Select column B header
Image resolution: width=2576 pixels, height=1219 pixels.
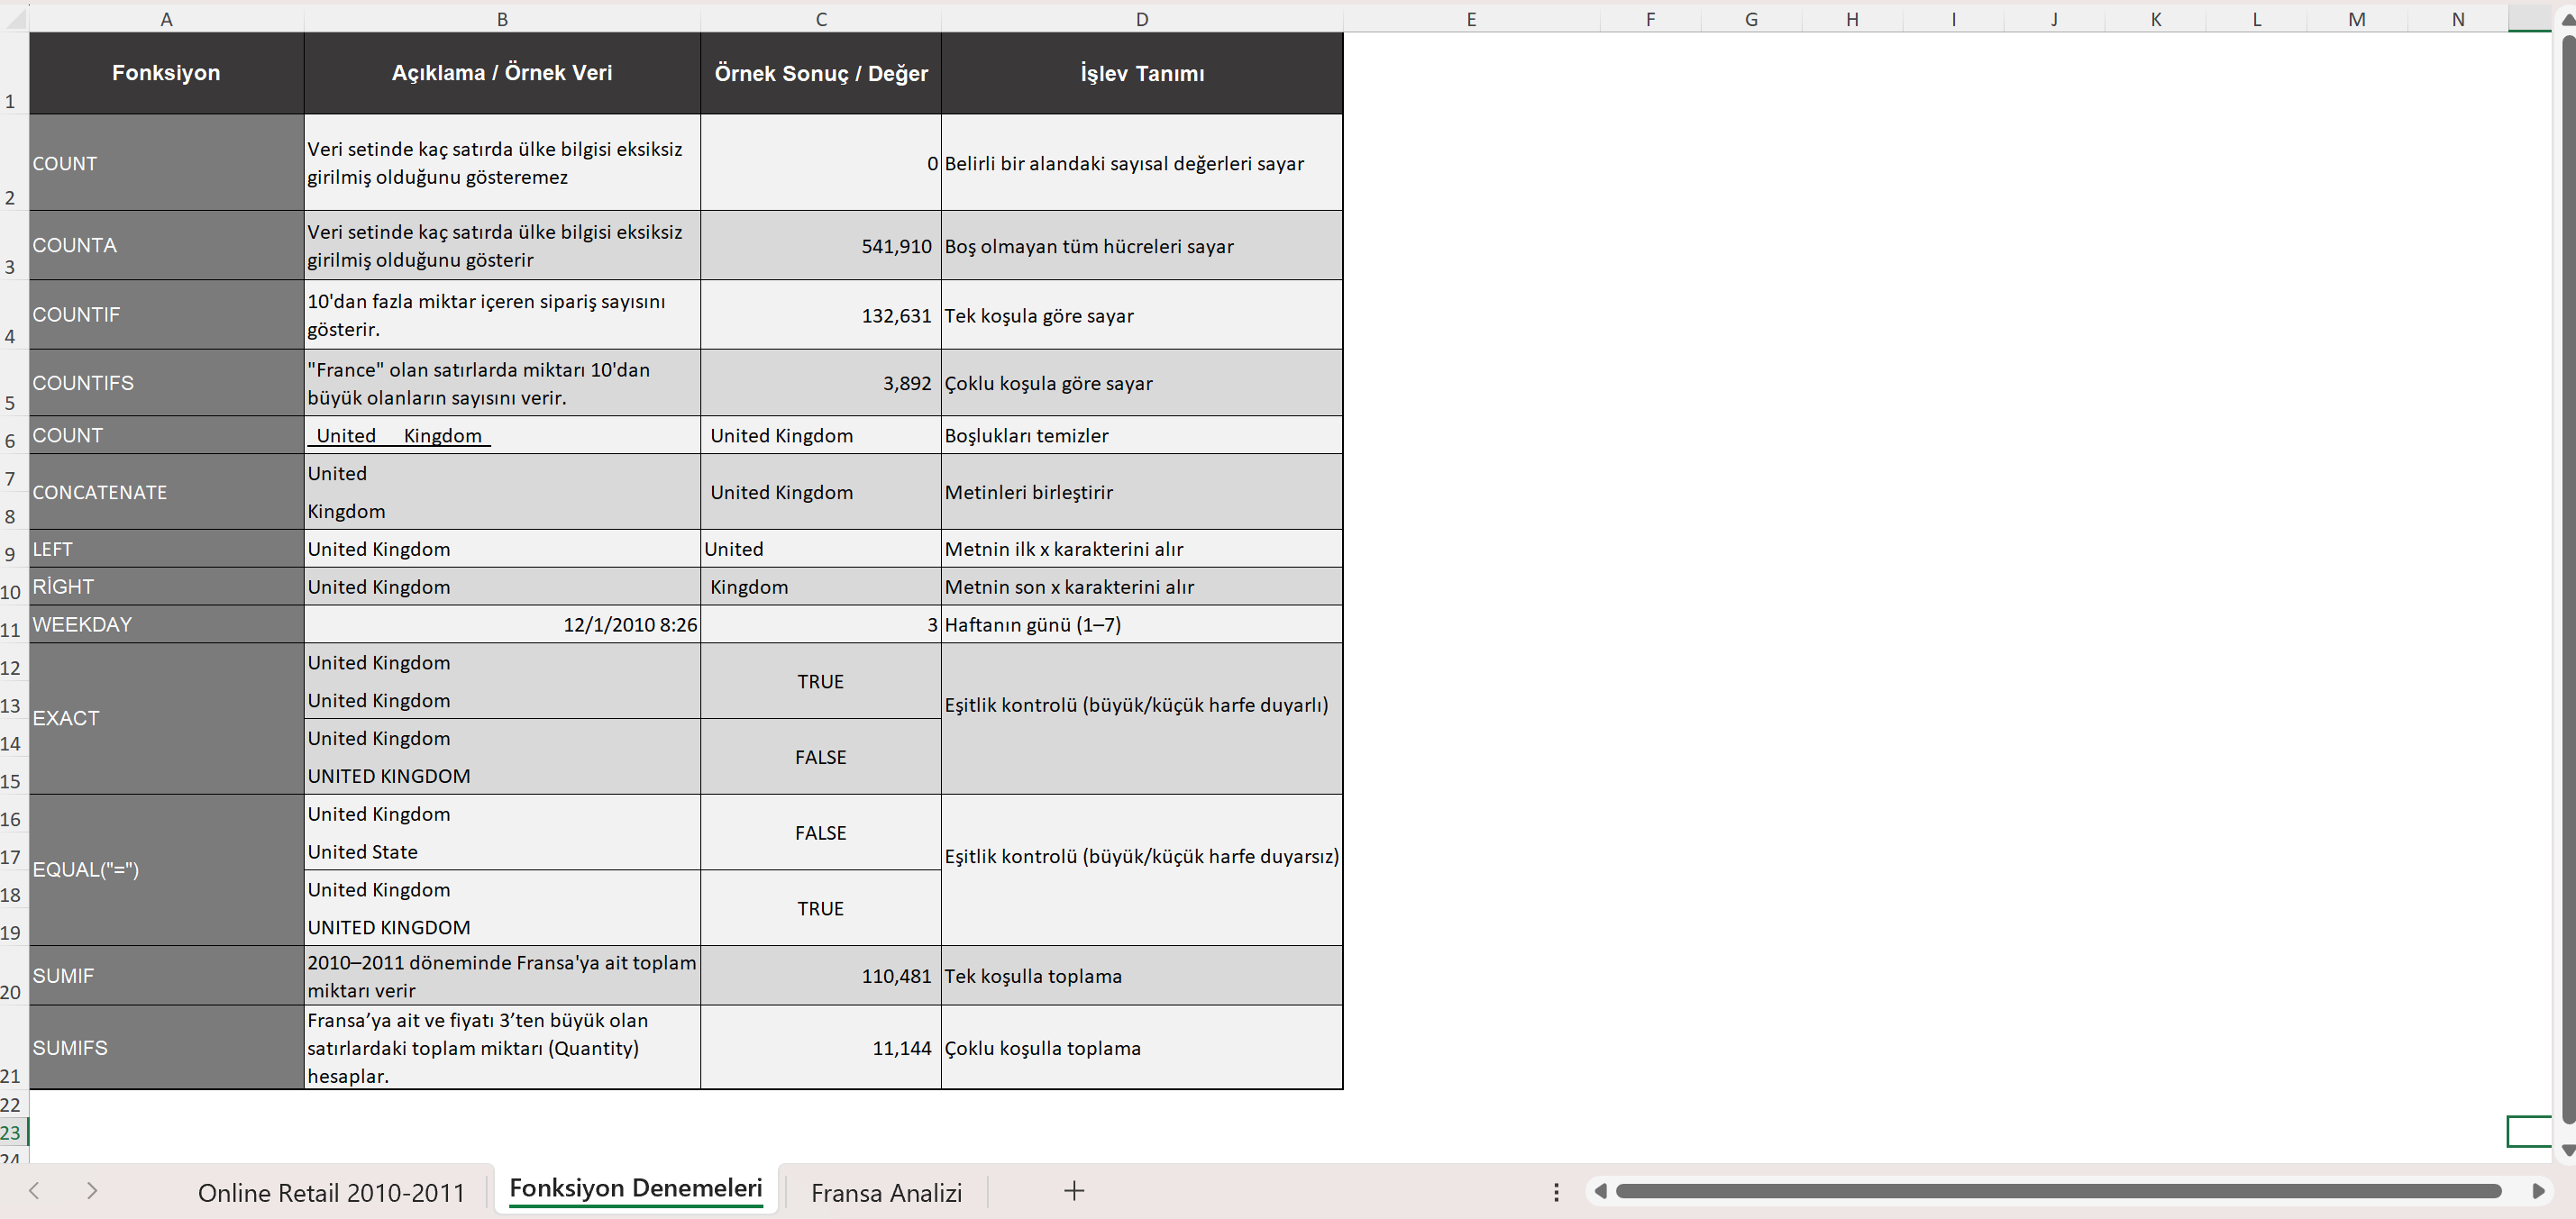pos(502,19)
